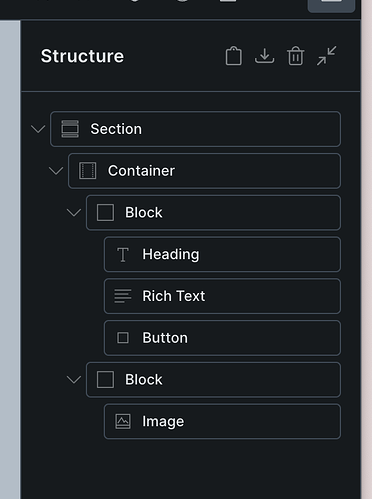Click the paste clipboard icon in Structure header

tap(233, 56)
